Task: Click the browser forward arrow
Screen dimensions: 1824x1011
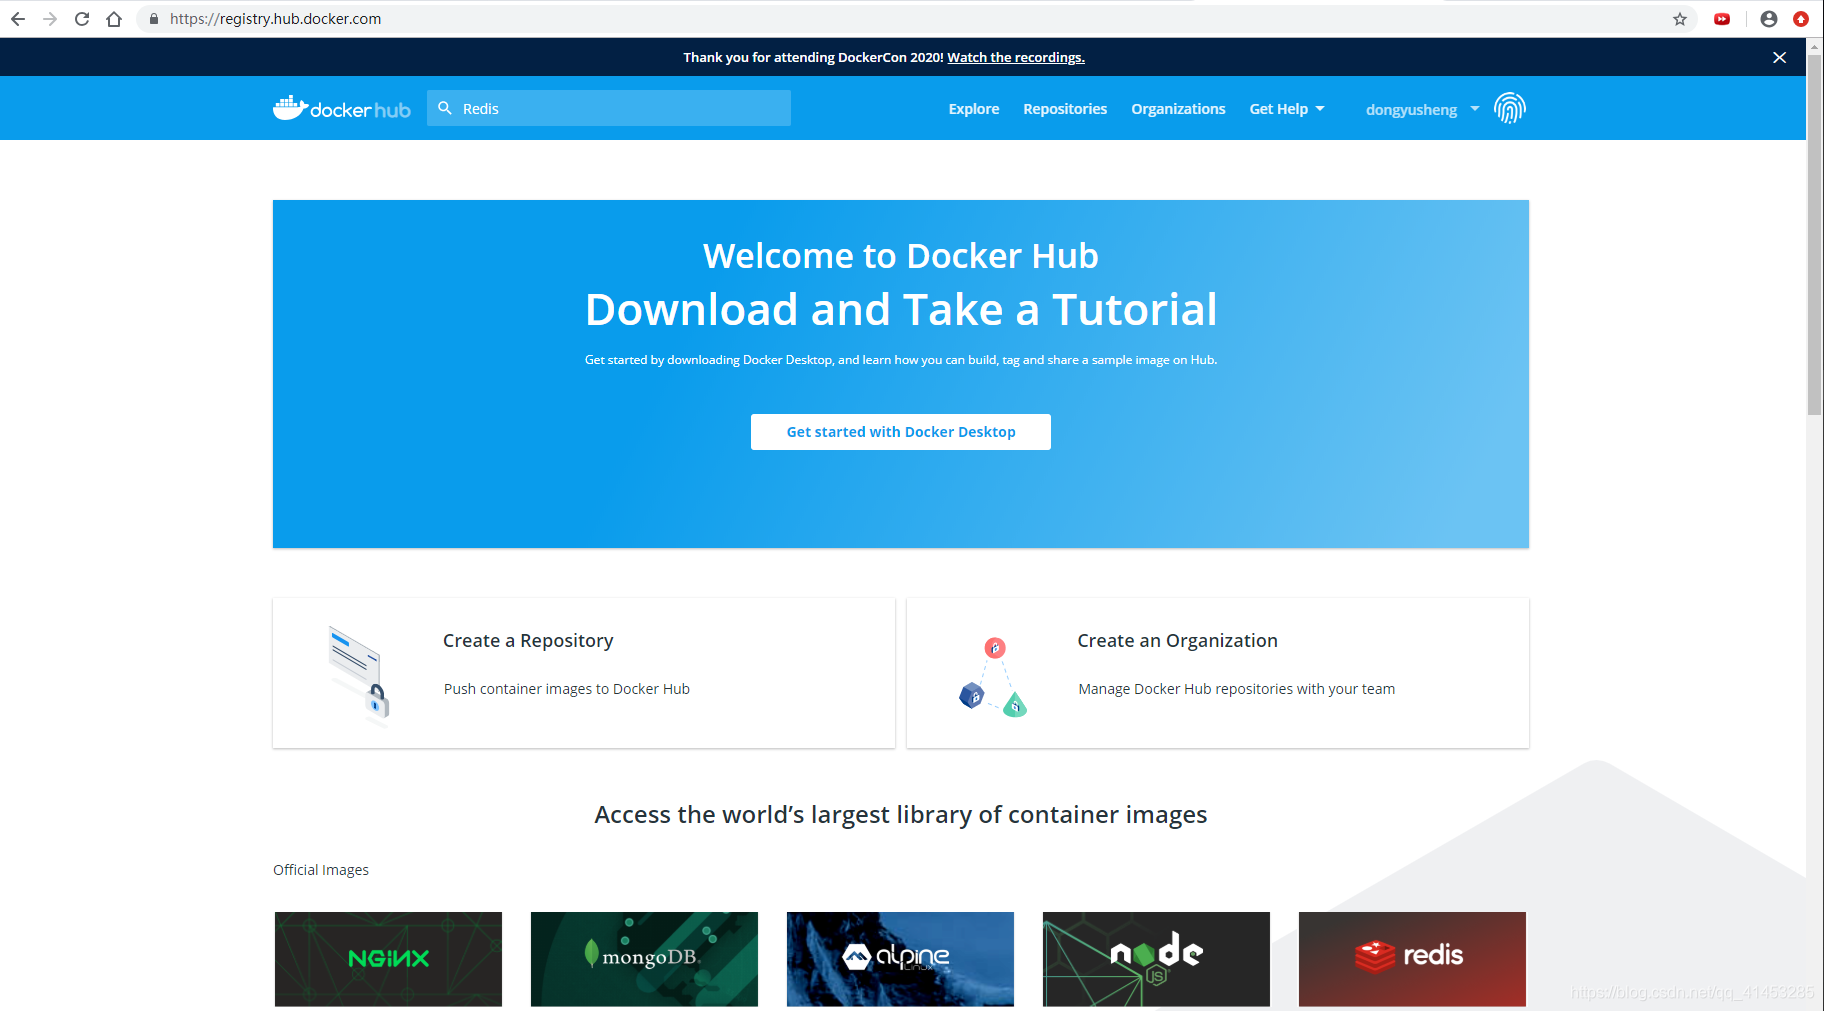Action: (50, 19)
